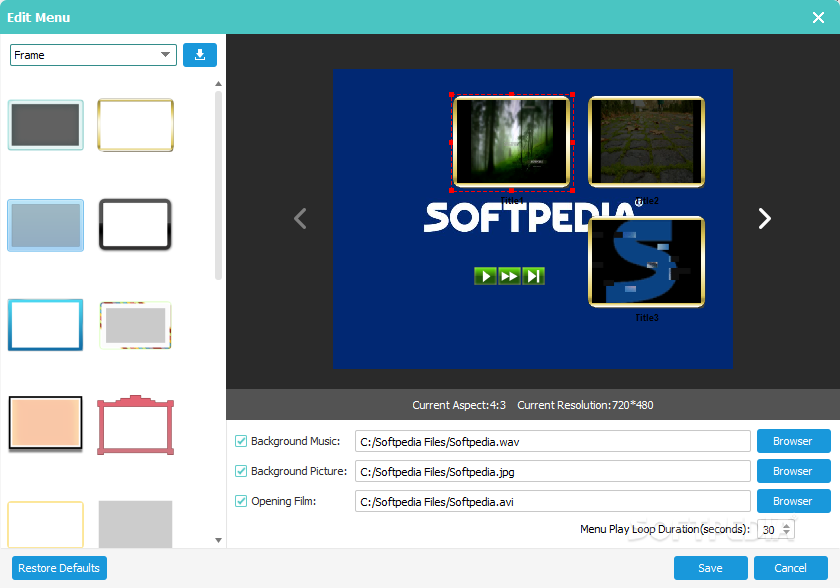This screenshot has width=840, height=588.
Task: Go to previous menu page arrow
Action: [301, 218]
